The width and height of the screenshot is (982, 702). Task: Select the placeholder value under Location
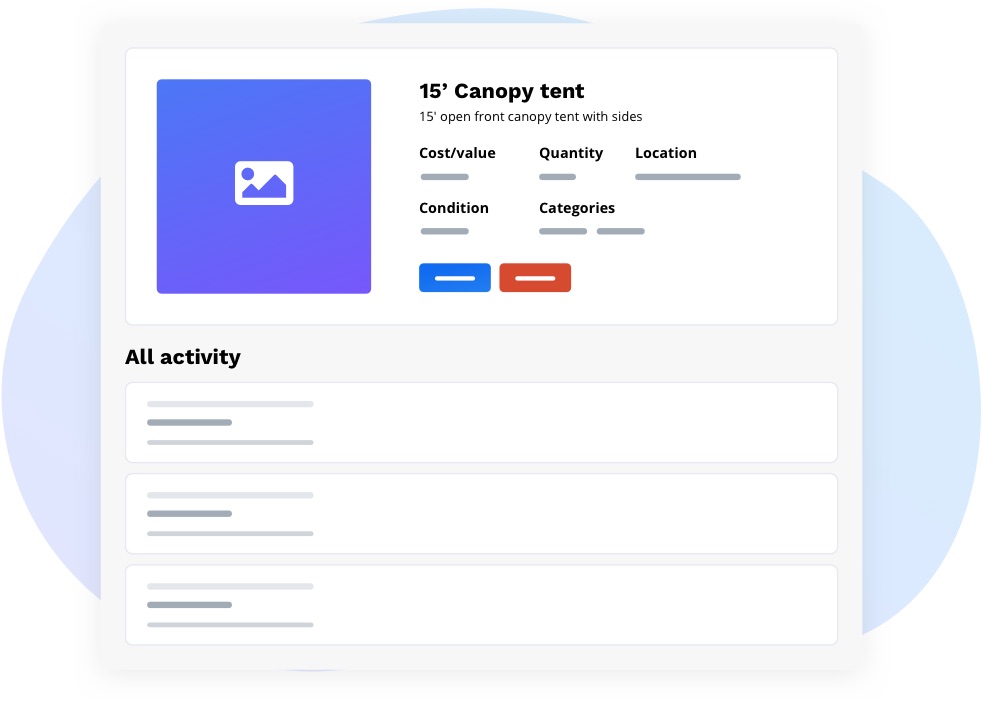click(x=687, y=177)
